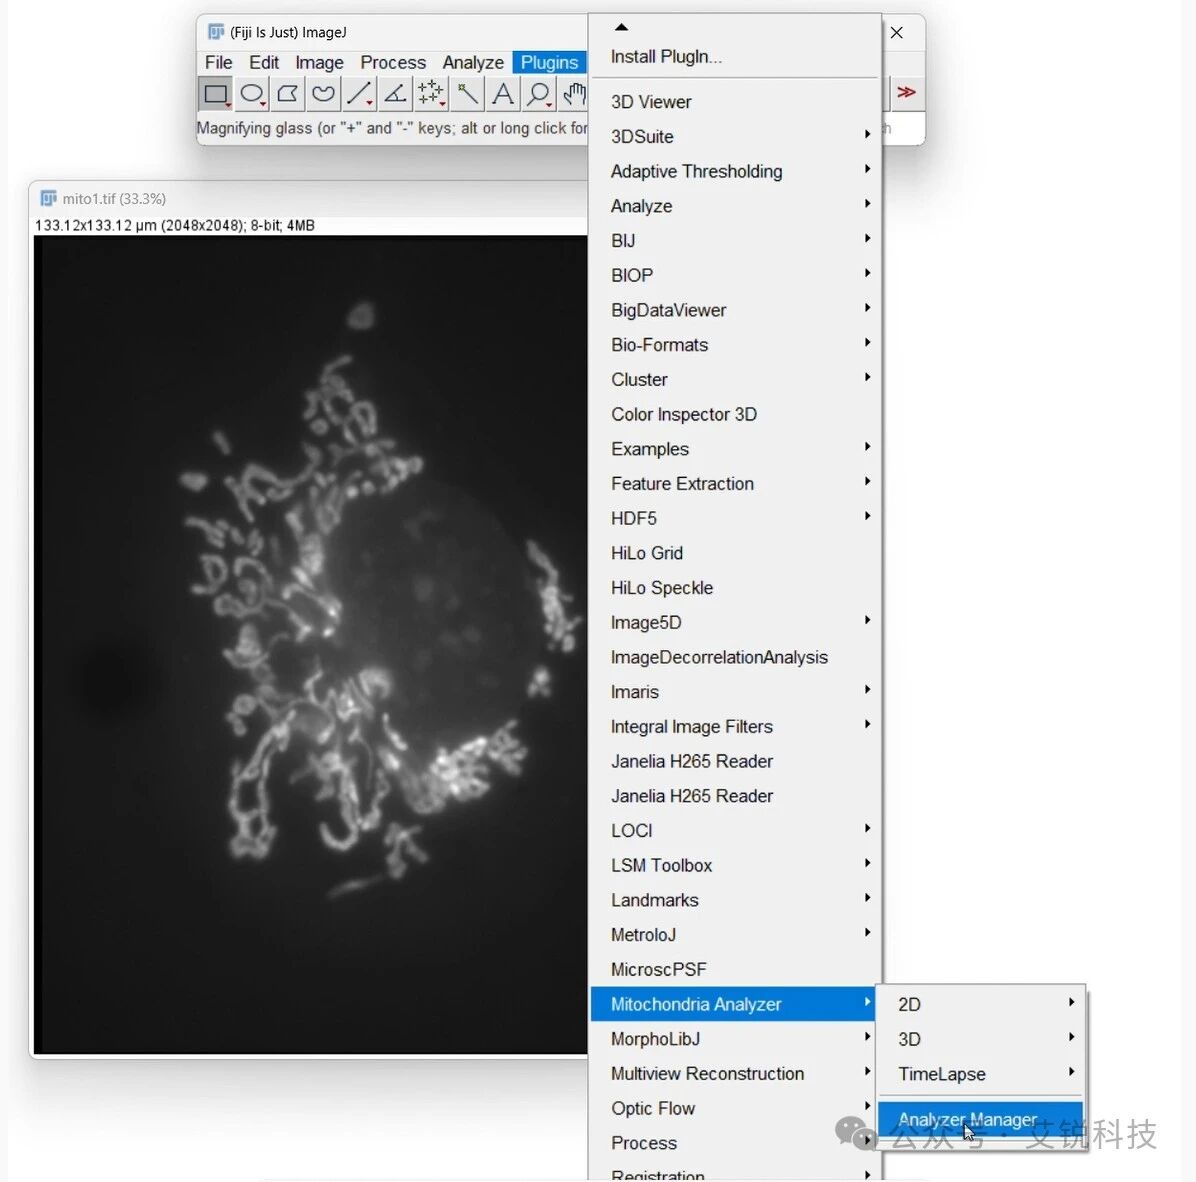This screenshot has height=1182, width=1196.
Task: Expand Integral Image Filters submenu
Action: (x=735, y=726)
